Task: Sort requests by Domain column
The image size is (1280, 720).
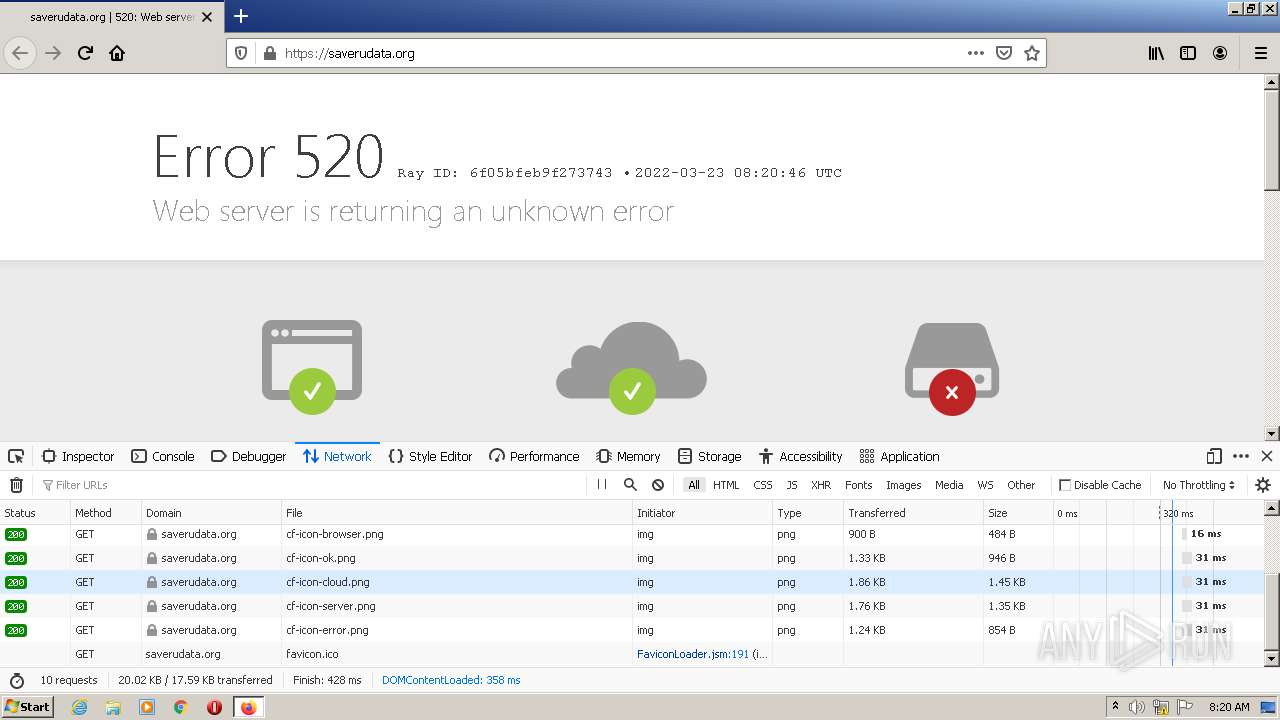Action: point(211,513)
